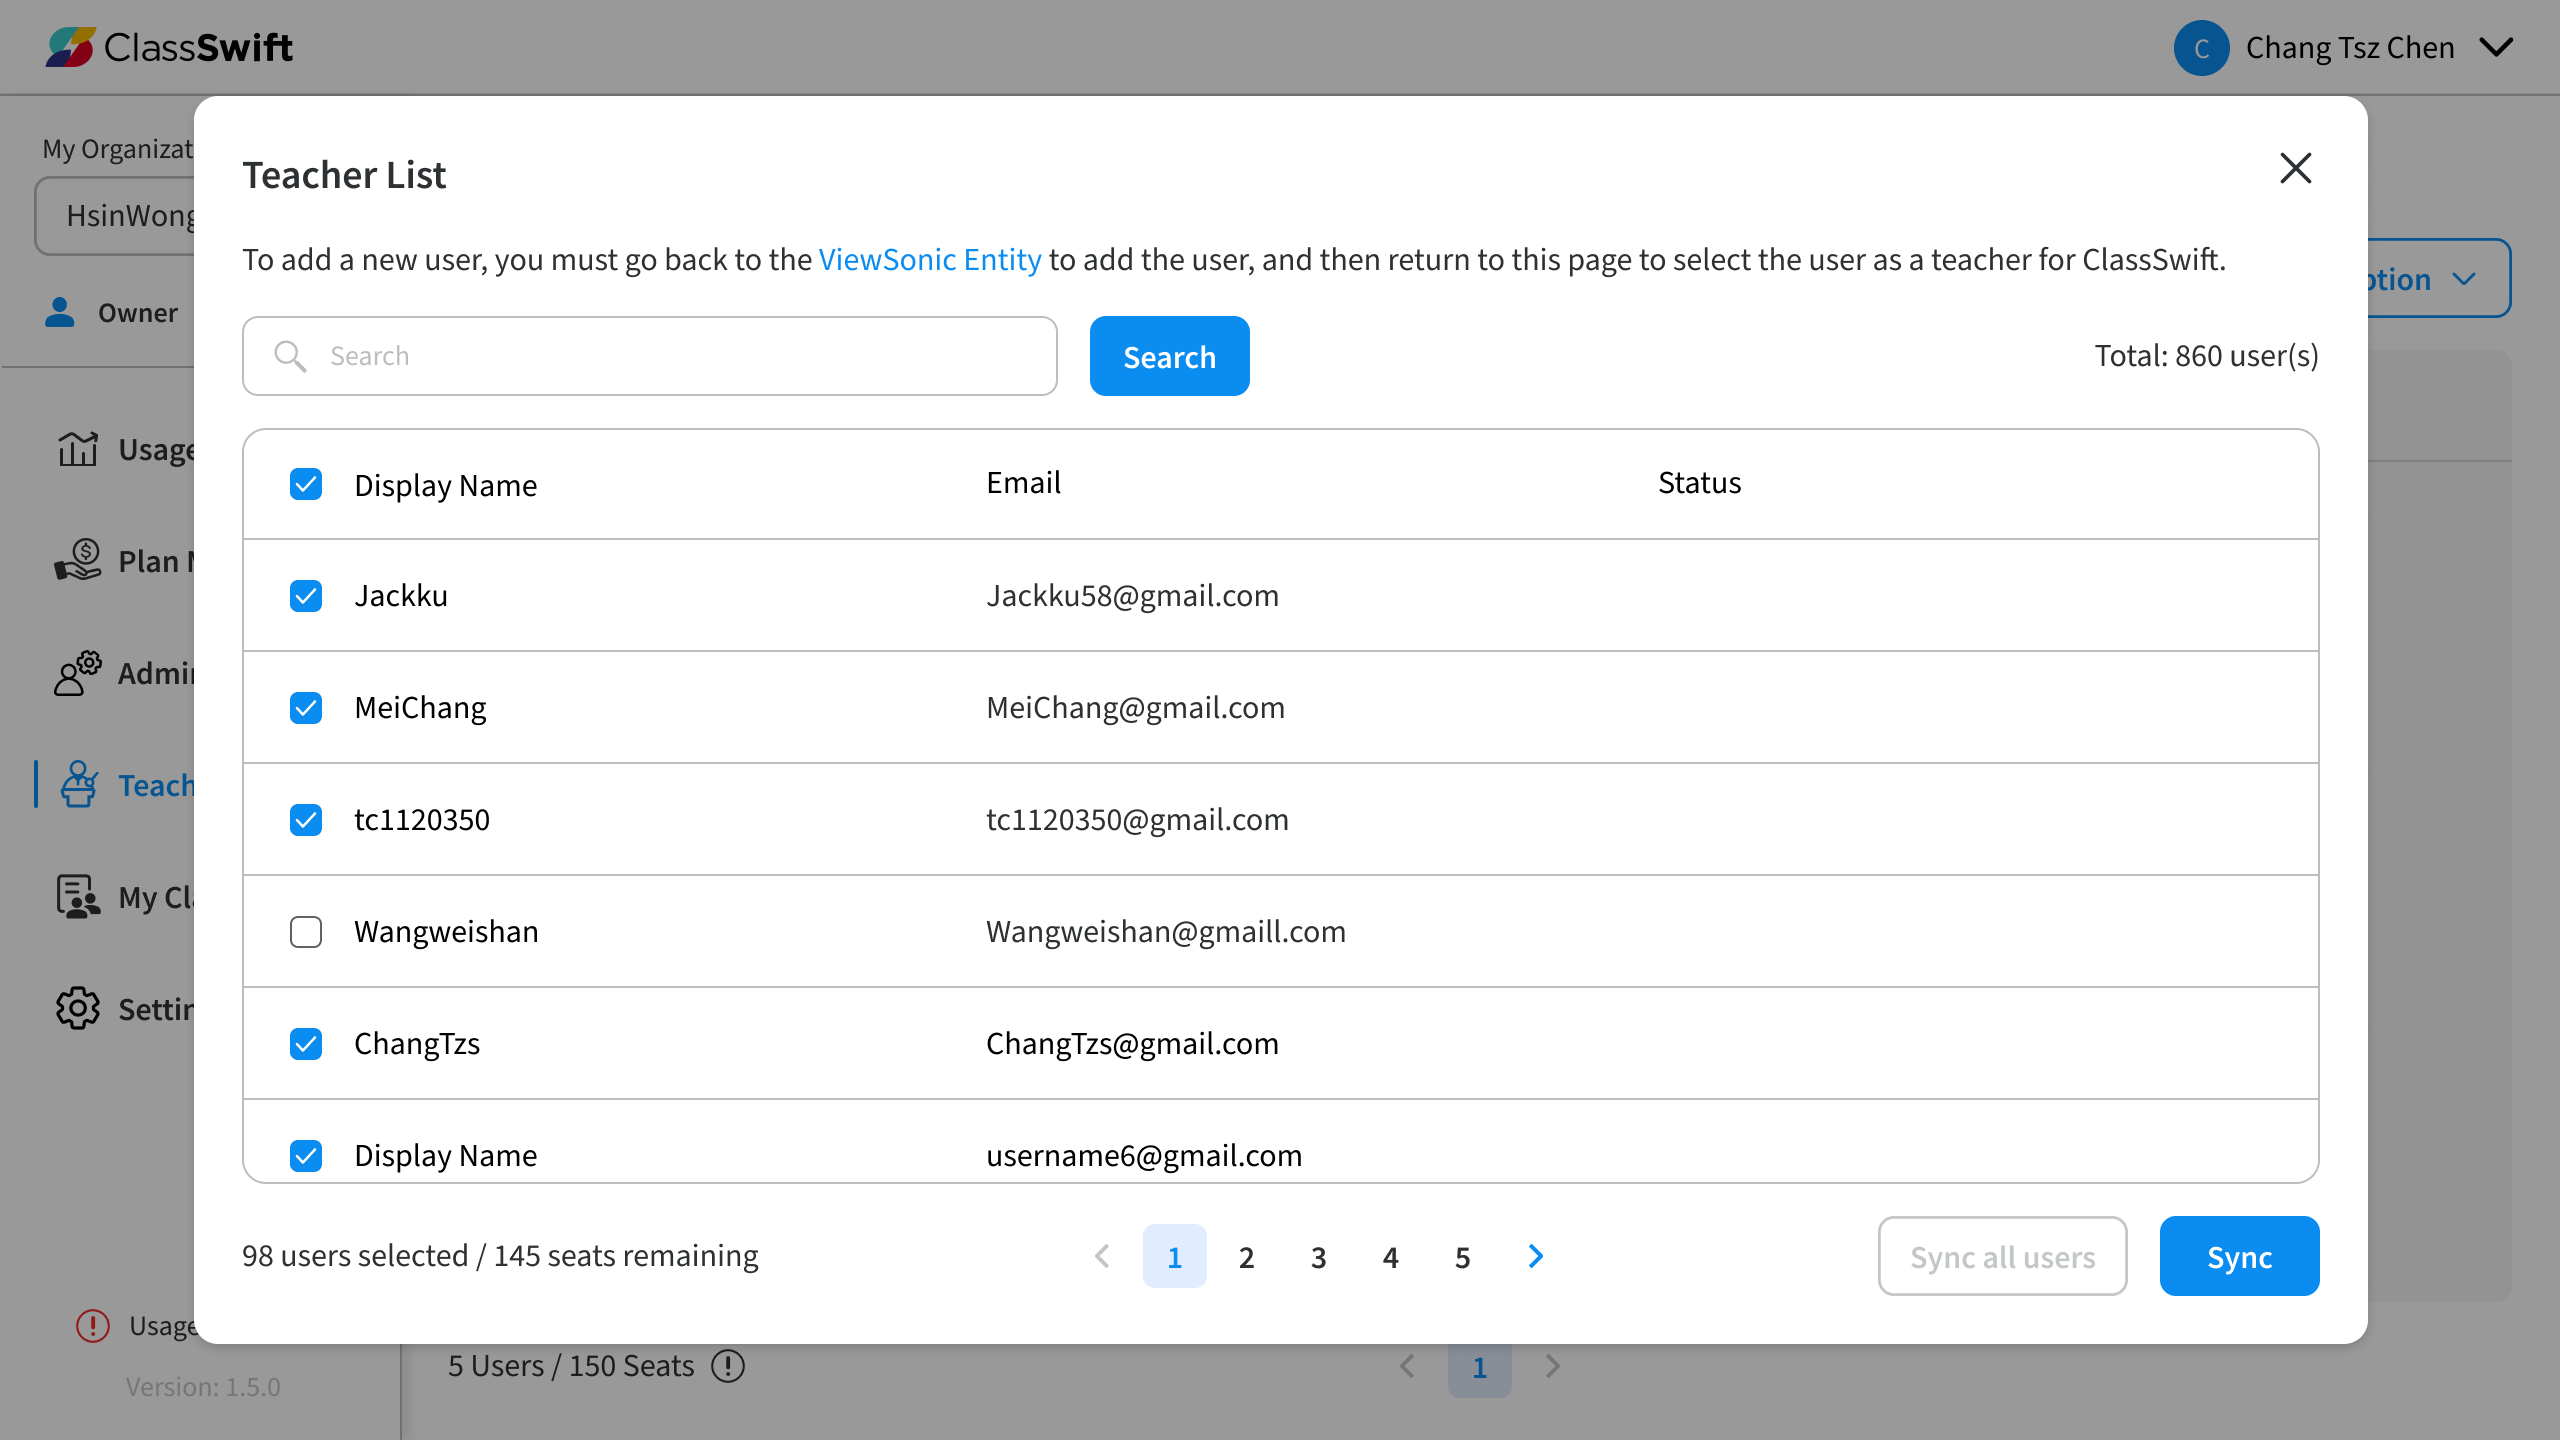Click the user avatar circle
This screenshot has width=2560, height=1440.
(x=2201, y=48)
